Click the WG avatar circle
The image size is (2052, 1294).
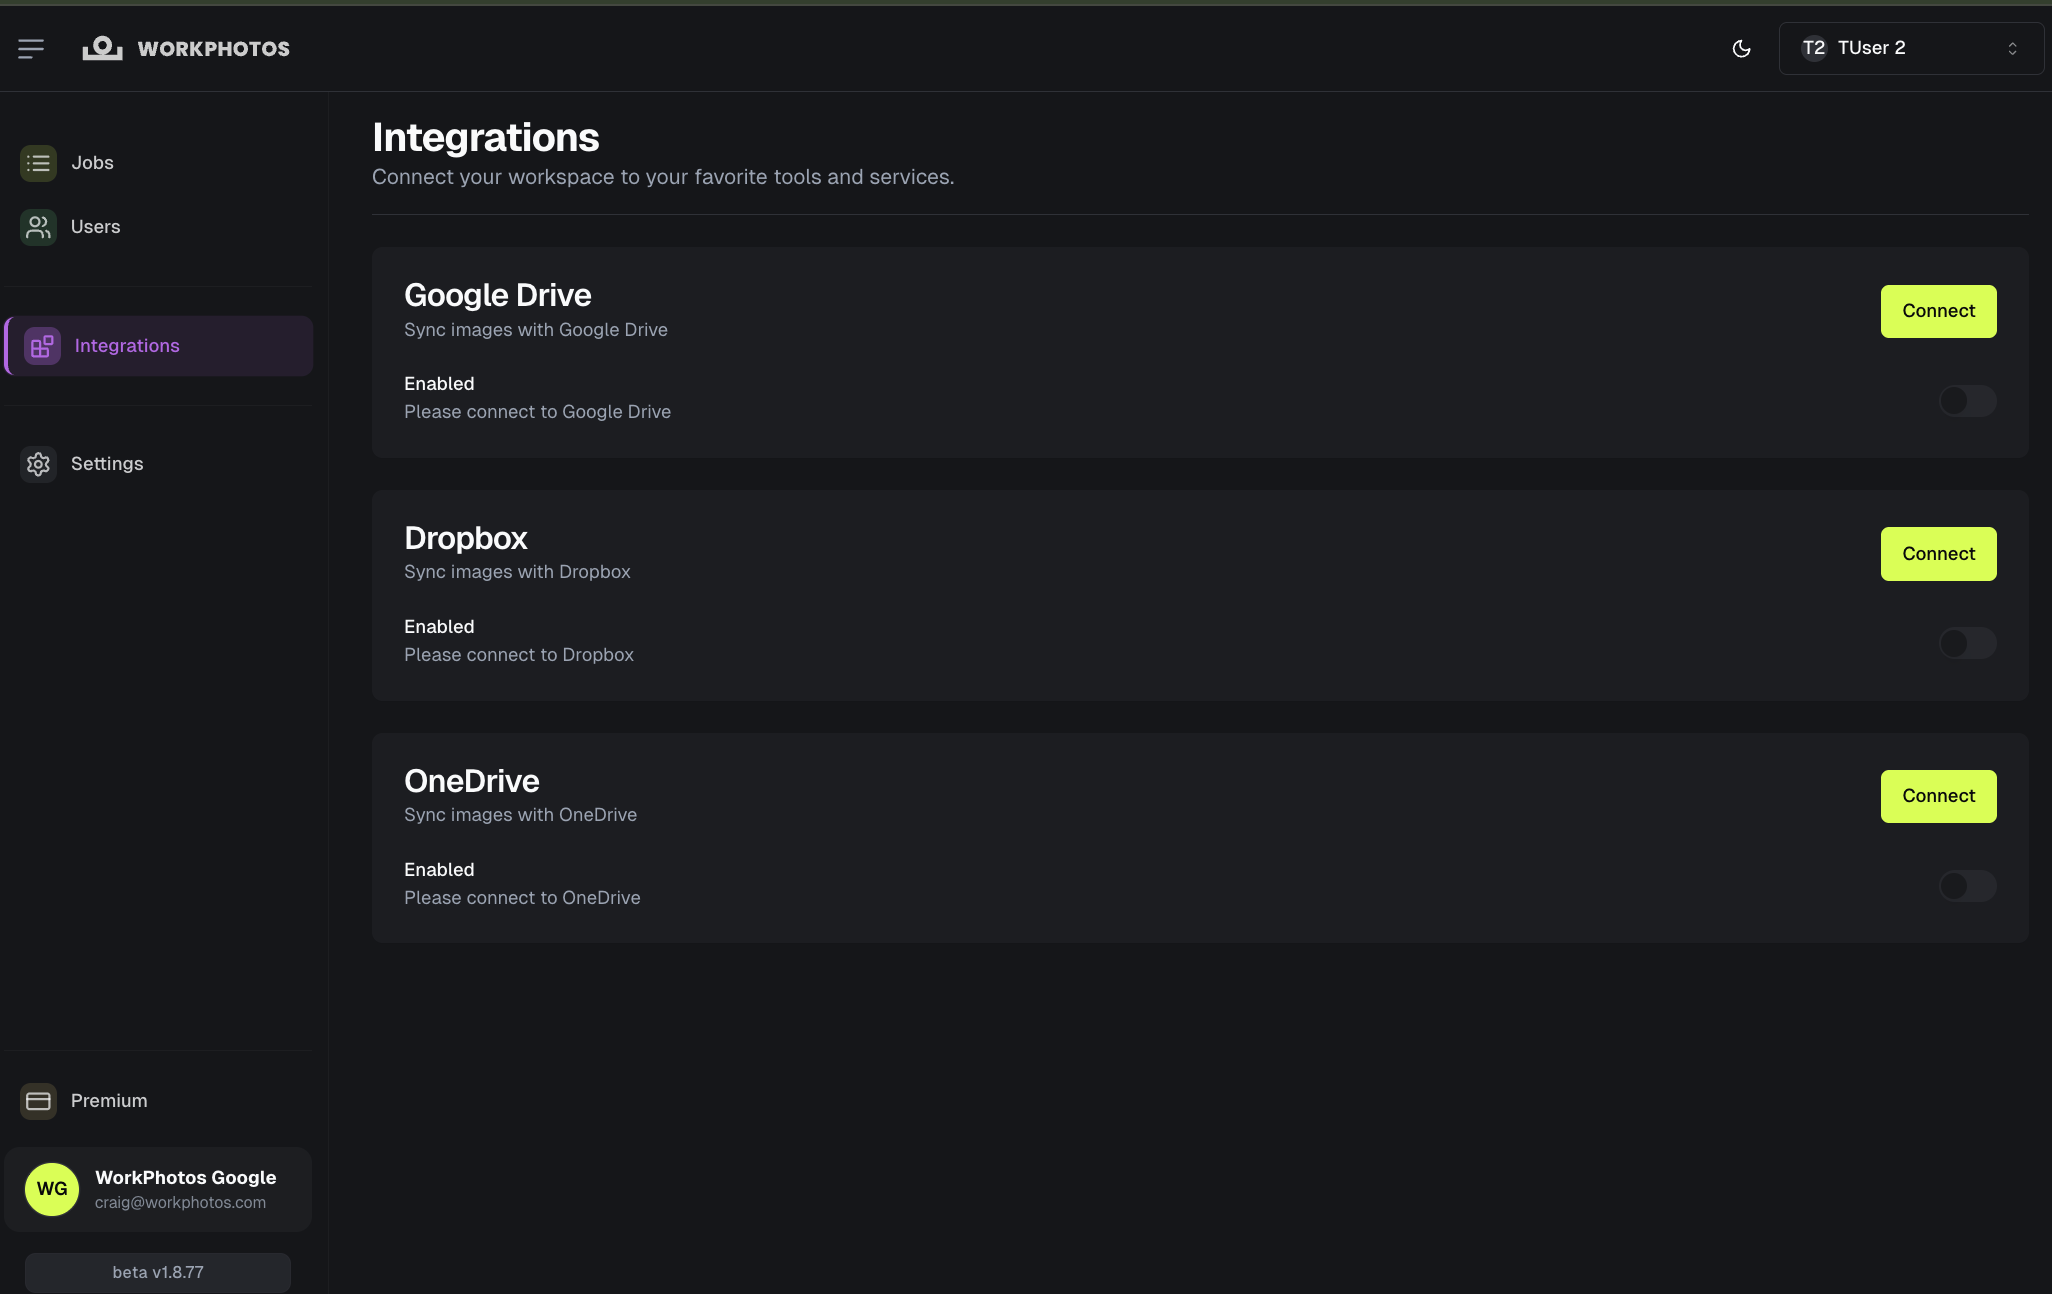[x=52, y=1189]
